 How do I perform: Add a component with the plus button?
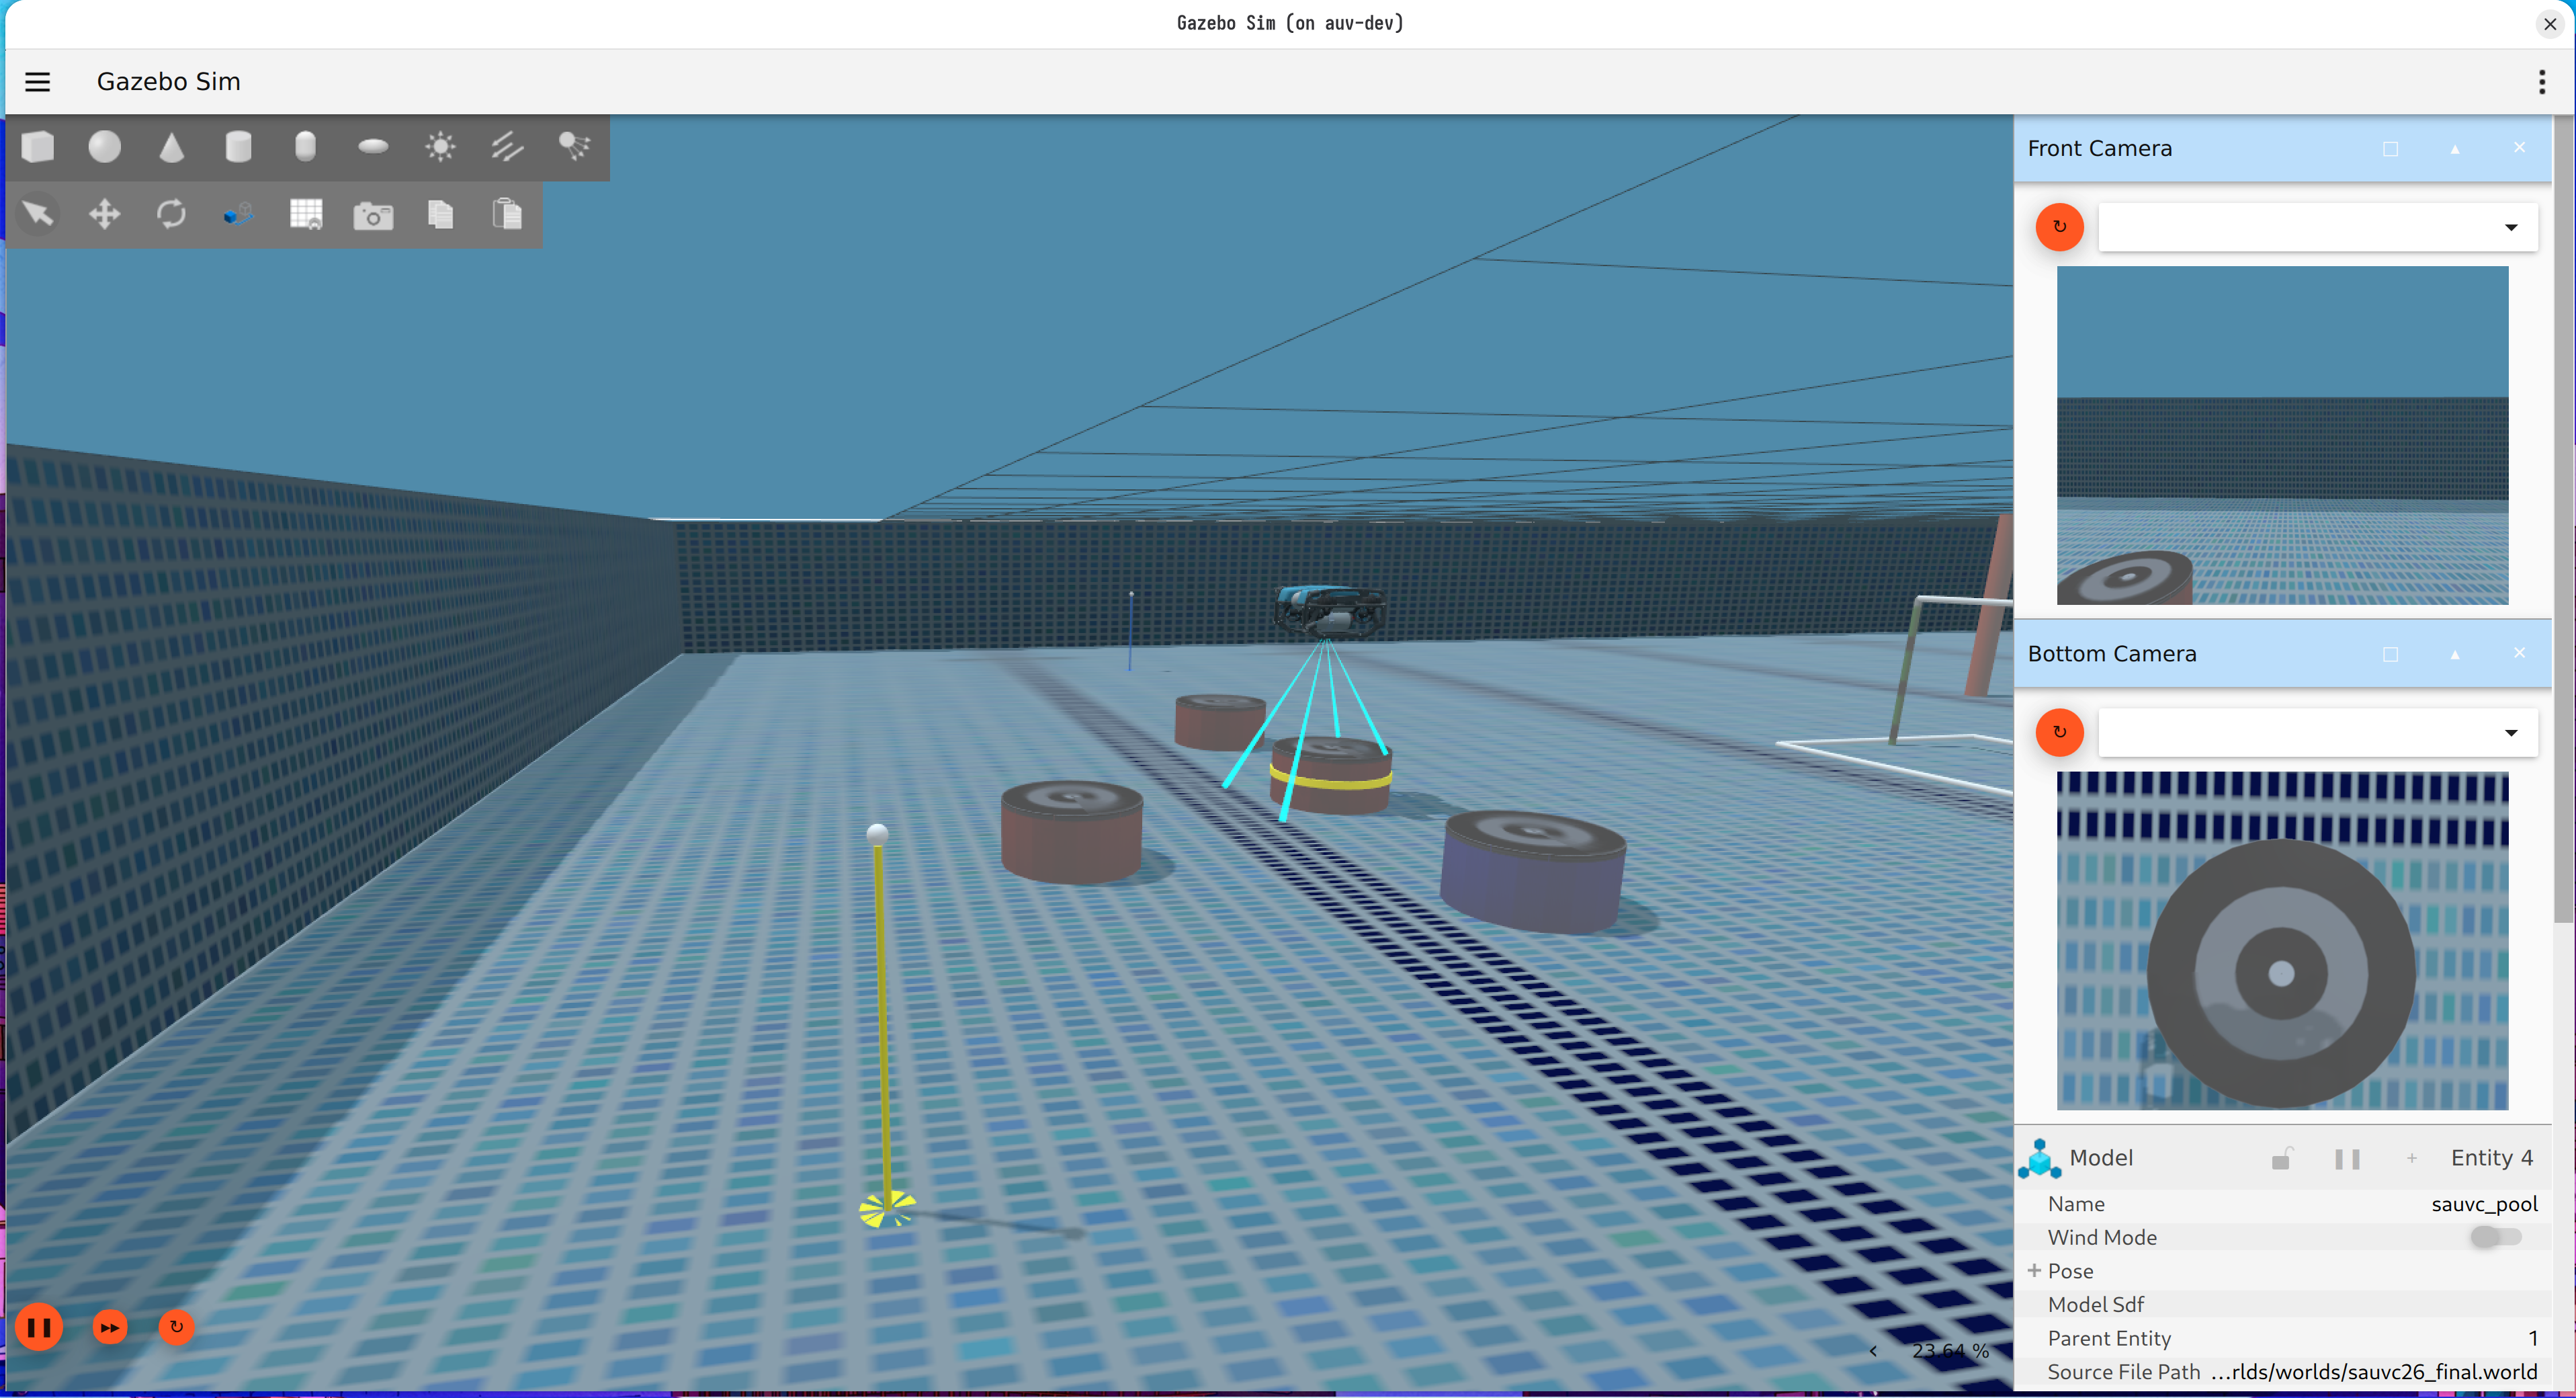click(x=2411, y=1158)
